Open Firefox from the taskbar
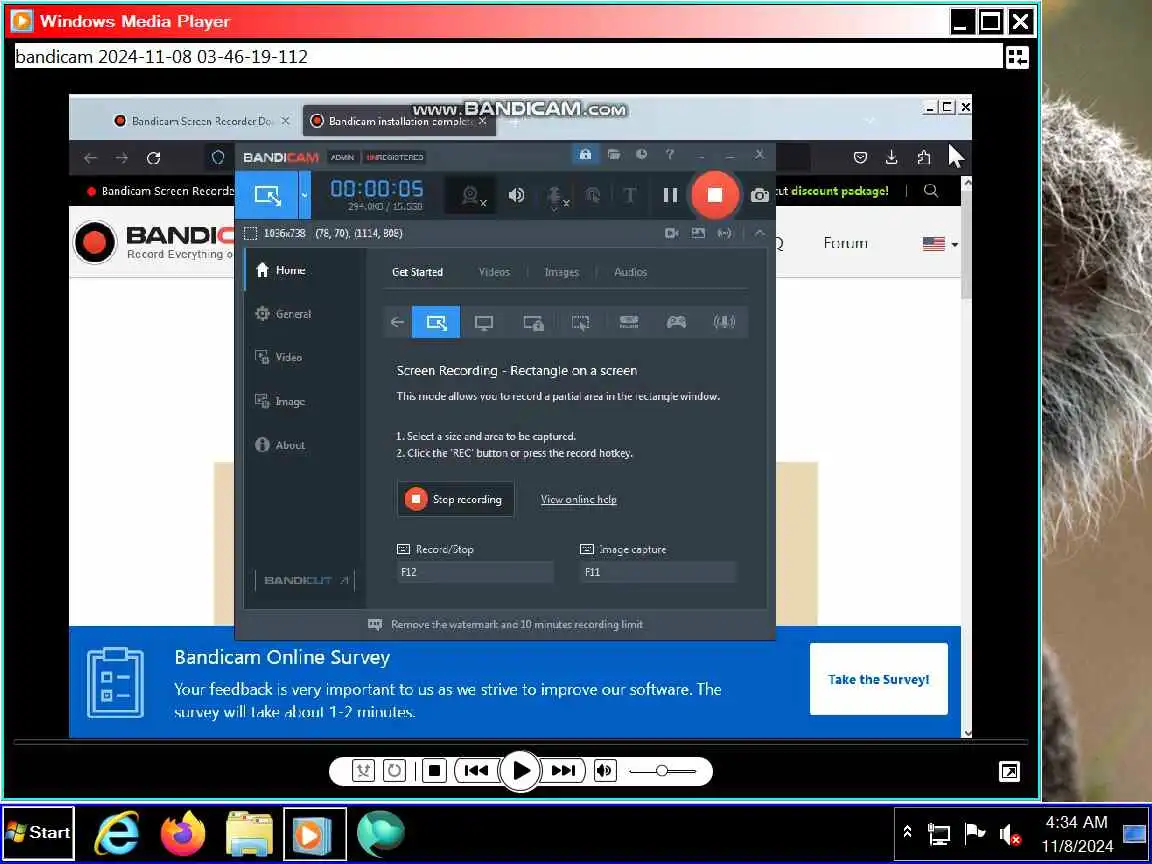 point(183,833)
